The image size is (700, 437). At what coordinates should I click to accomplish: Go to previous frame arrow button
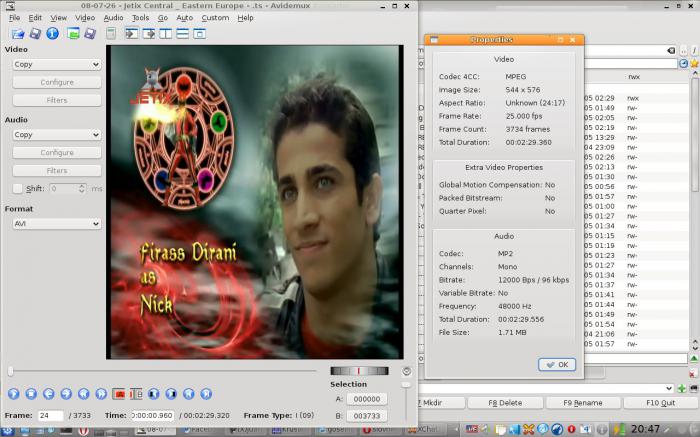click(49, 394)
